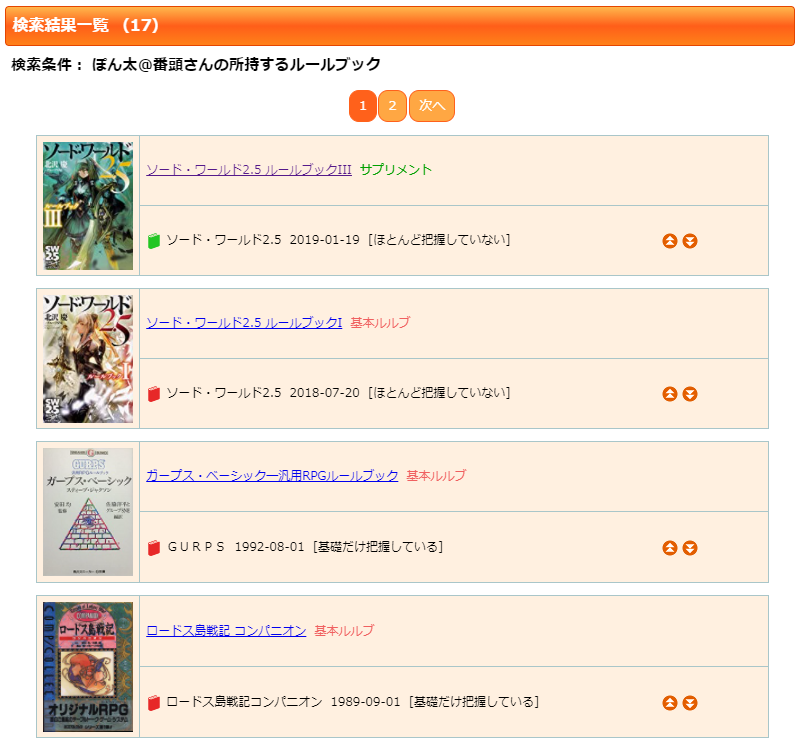The height and width of the screenshot is (744, 799).
Task: Move GURPS Basic rulebook up
Action: (x=670, y=548)
